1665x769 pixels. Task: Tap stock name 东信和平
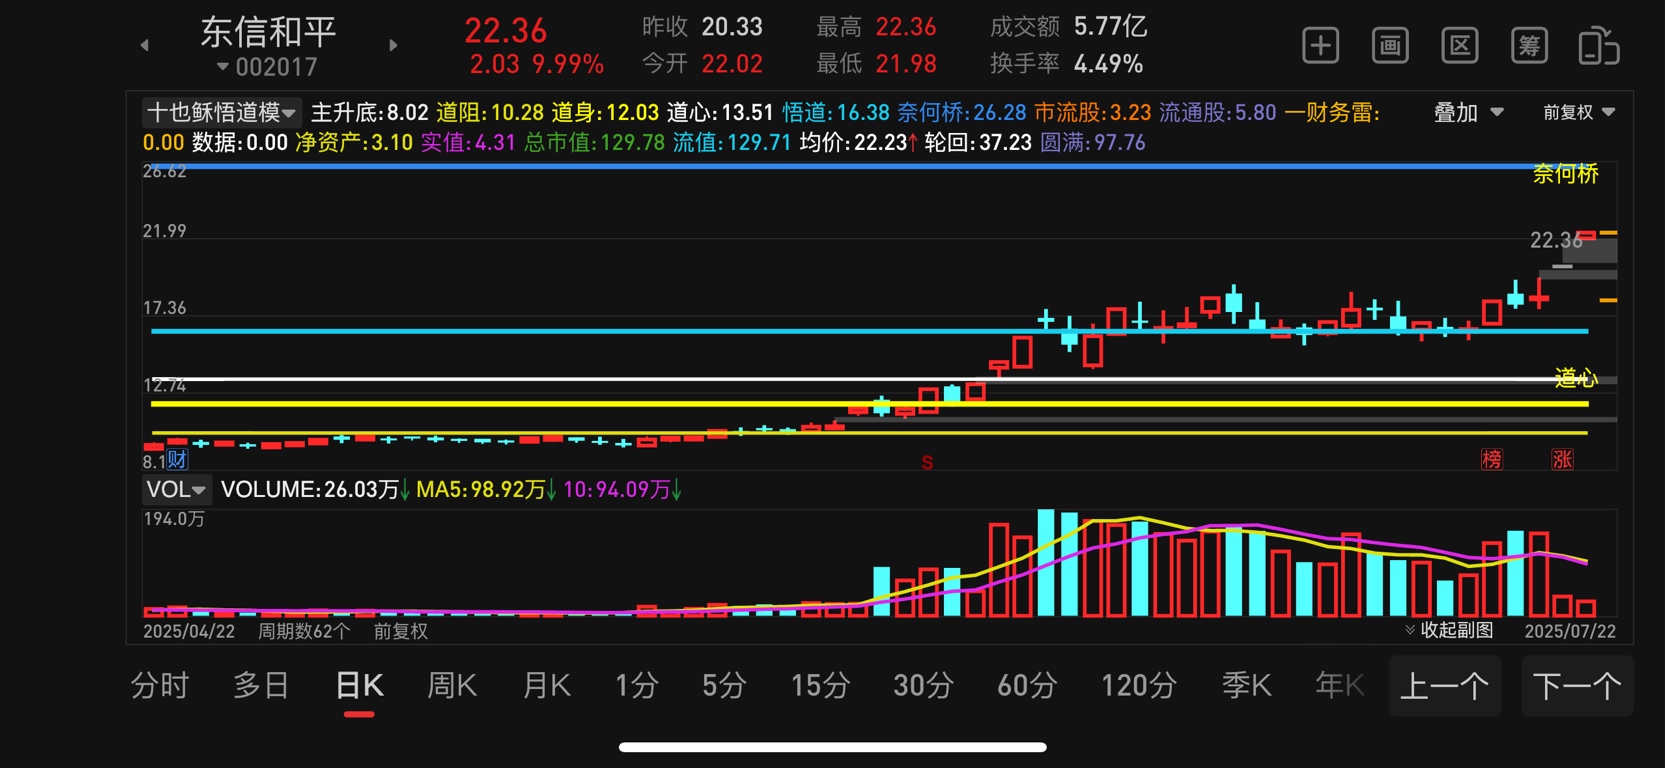[268, 32]
